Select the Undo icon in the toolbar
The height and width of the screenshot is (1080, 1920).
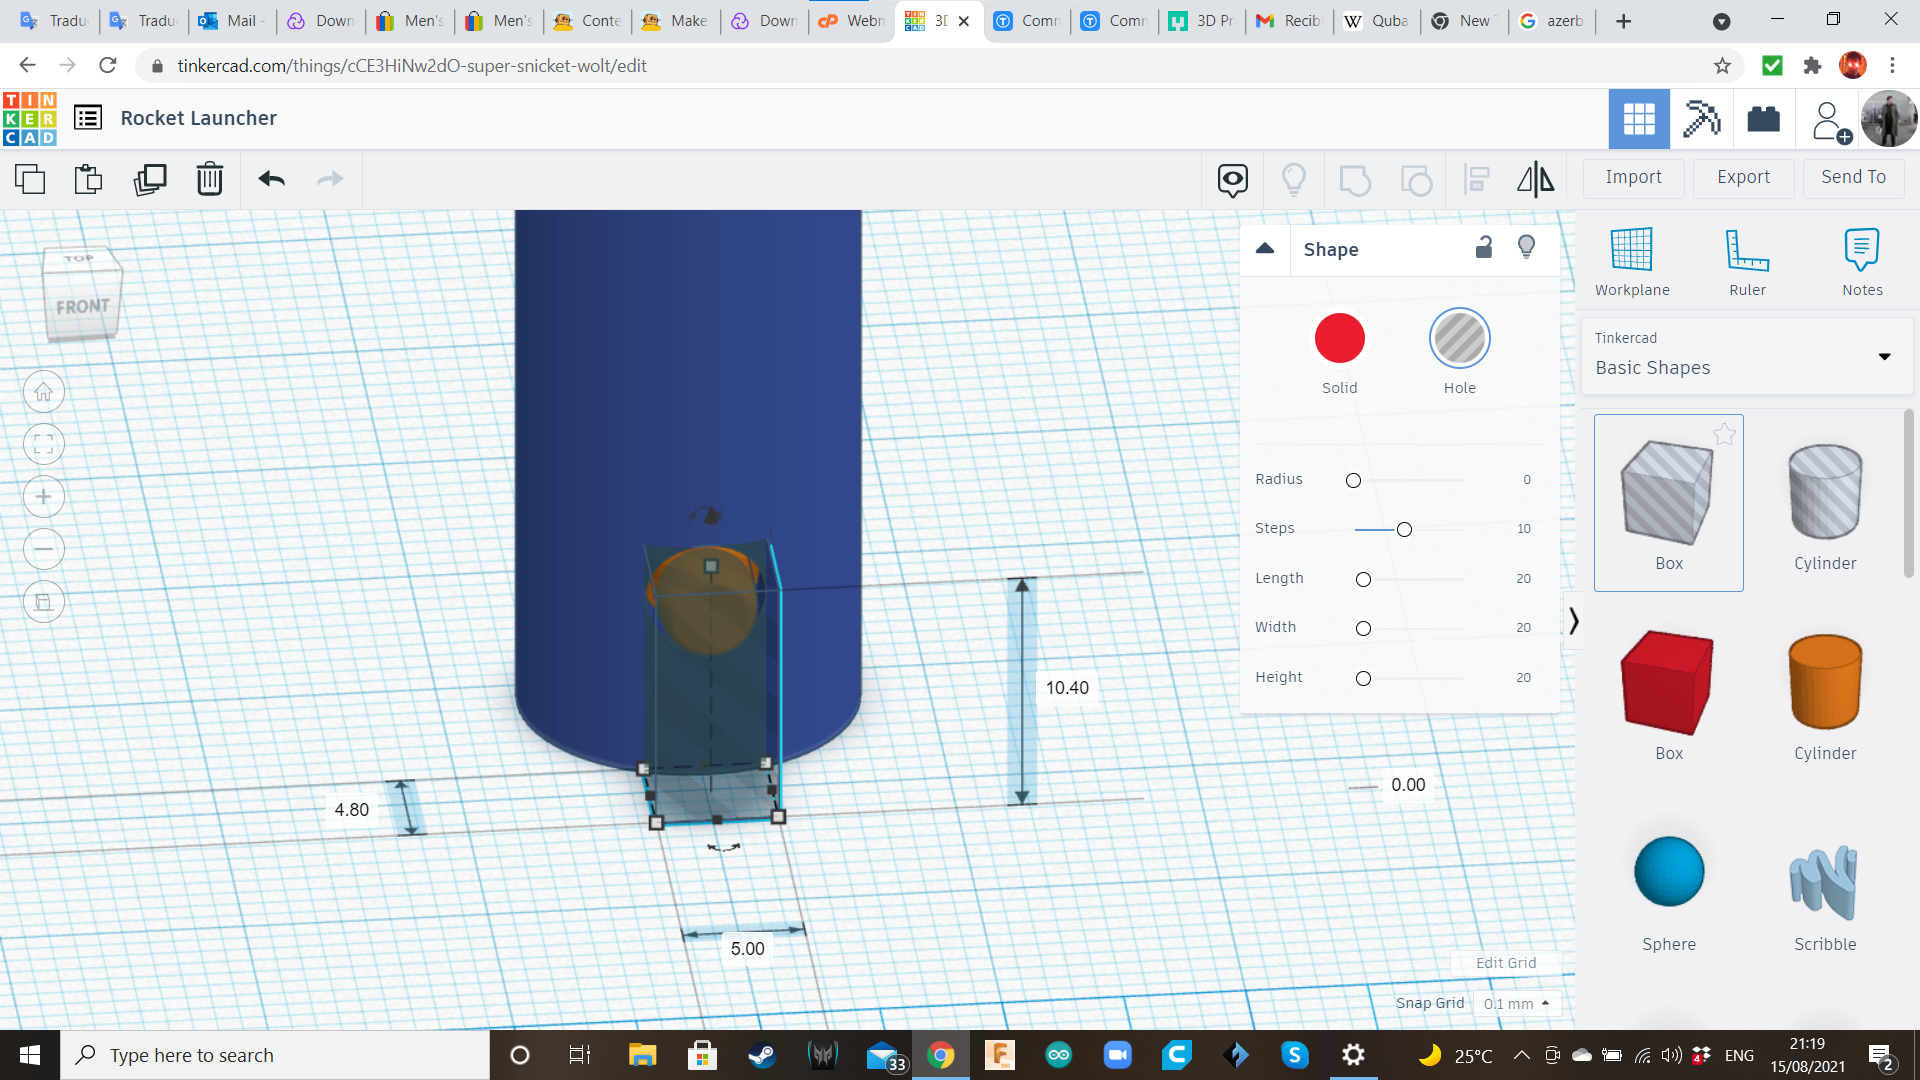point(269,179)
